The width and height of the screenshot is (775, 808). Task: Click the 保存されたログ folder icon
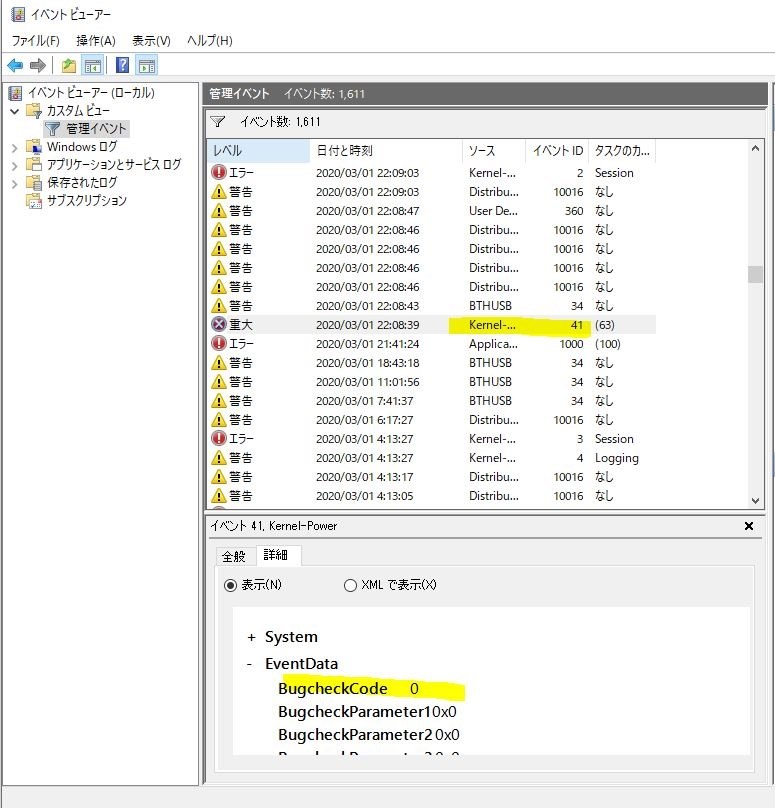(35, 182)
